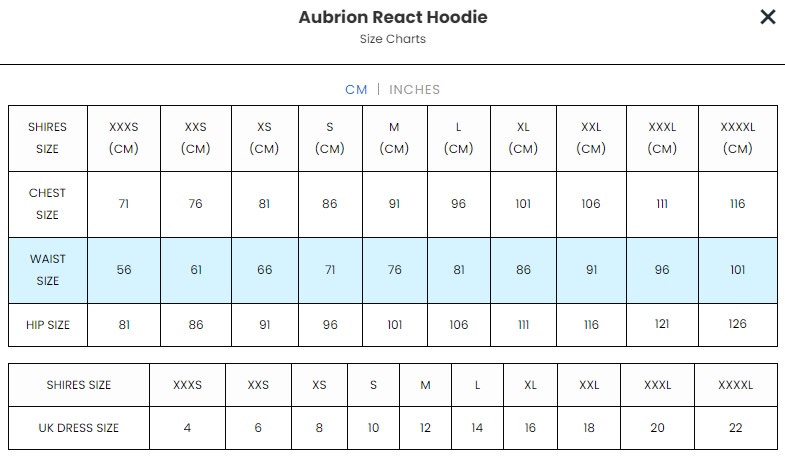This screenshot has height=465, width=785.
Task: Click UK dress size 12 cell
Action: (x=425, y=428)
